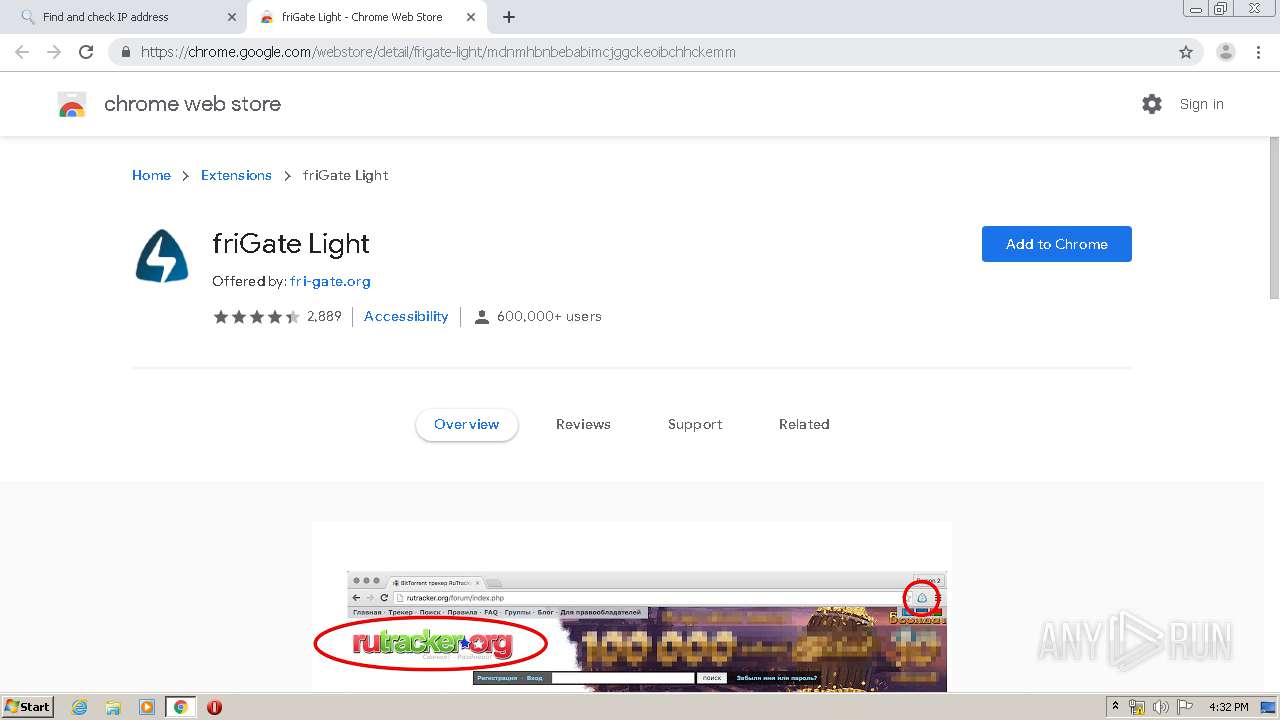This screenshot has width=1280, height=720.
Task: Click the 'chrome web store' header text
Action: tap(192, 104)
